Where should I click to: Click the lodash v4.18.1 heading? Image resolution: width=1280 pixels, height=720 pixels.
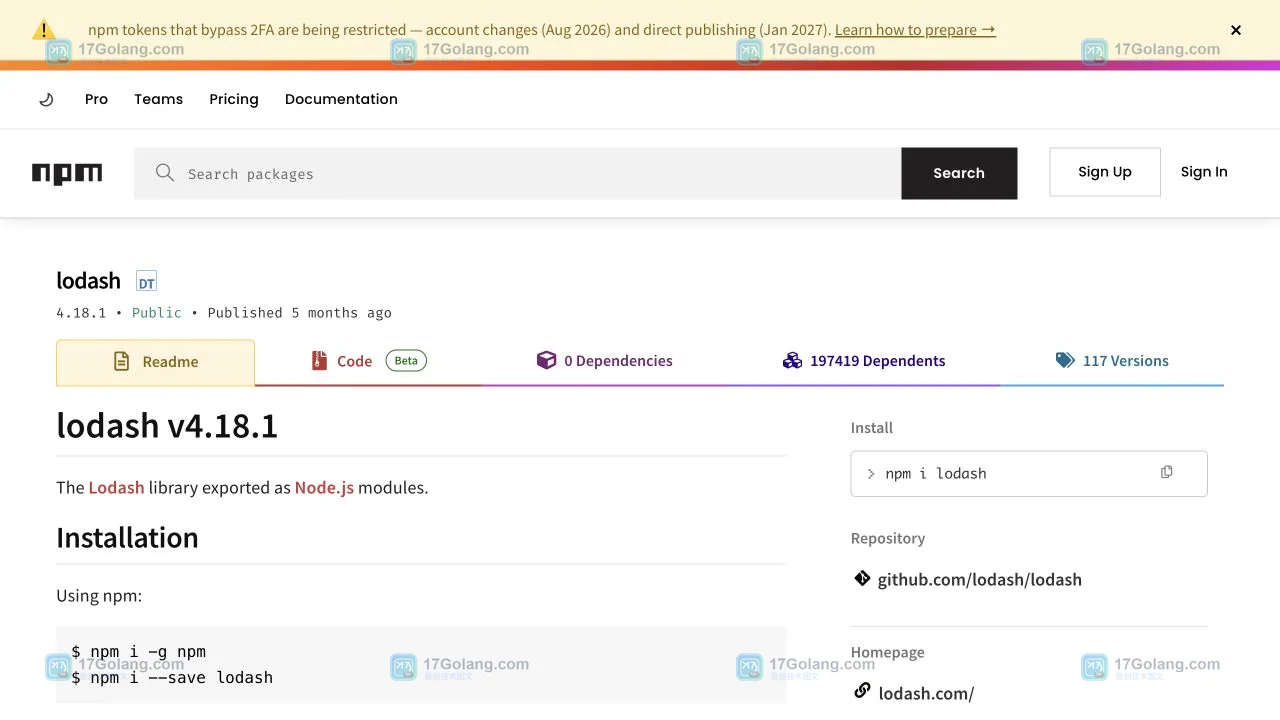[167, 426]
